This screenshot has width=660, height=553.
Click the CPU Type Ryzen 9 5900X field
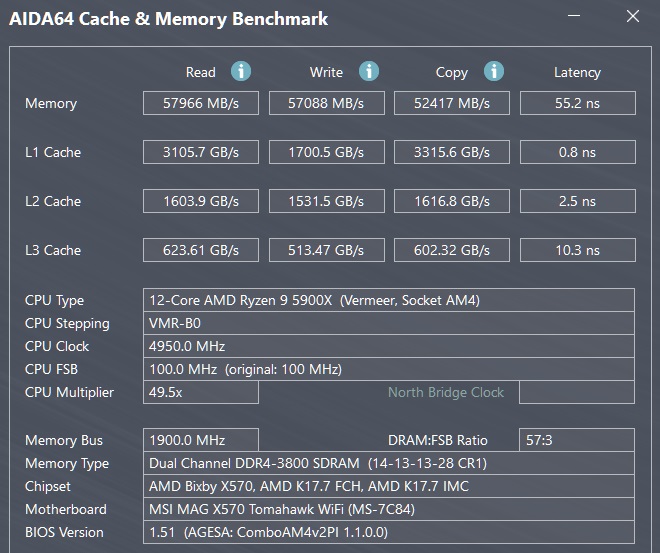pyautogui.click(x=389, y=300)
